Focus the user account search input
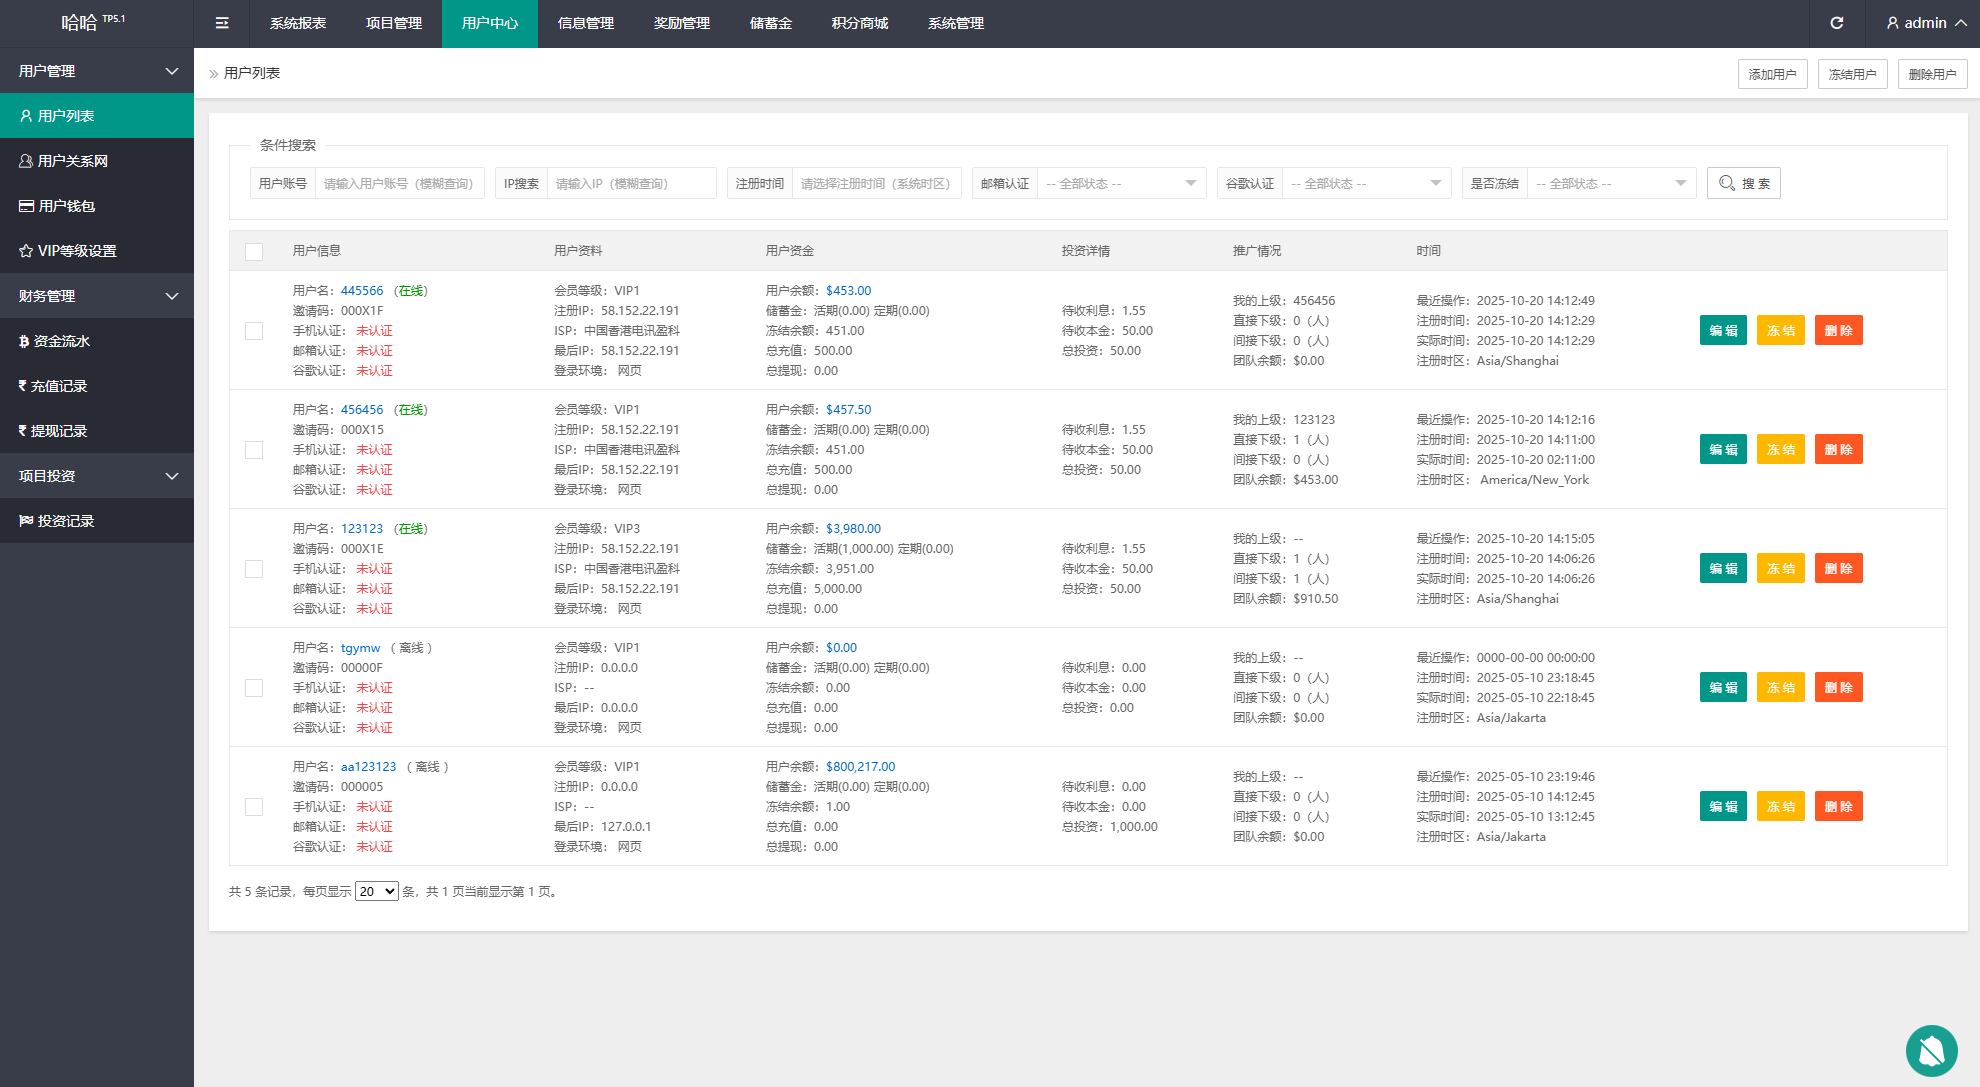The width and height of the screenshot is (1980, 1087). pos(399,184)
